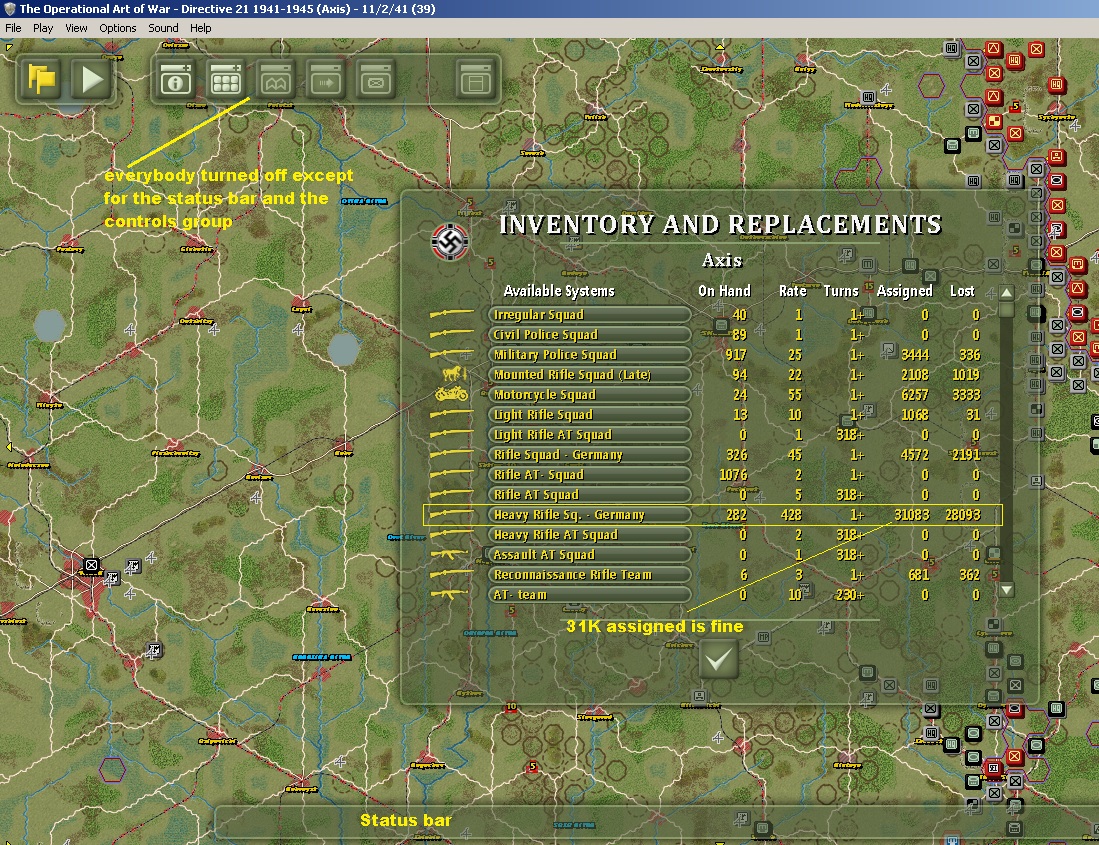Click the "Rate" column header
The width and height of the screenshot is (1099, 845).
(793, 291)
